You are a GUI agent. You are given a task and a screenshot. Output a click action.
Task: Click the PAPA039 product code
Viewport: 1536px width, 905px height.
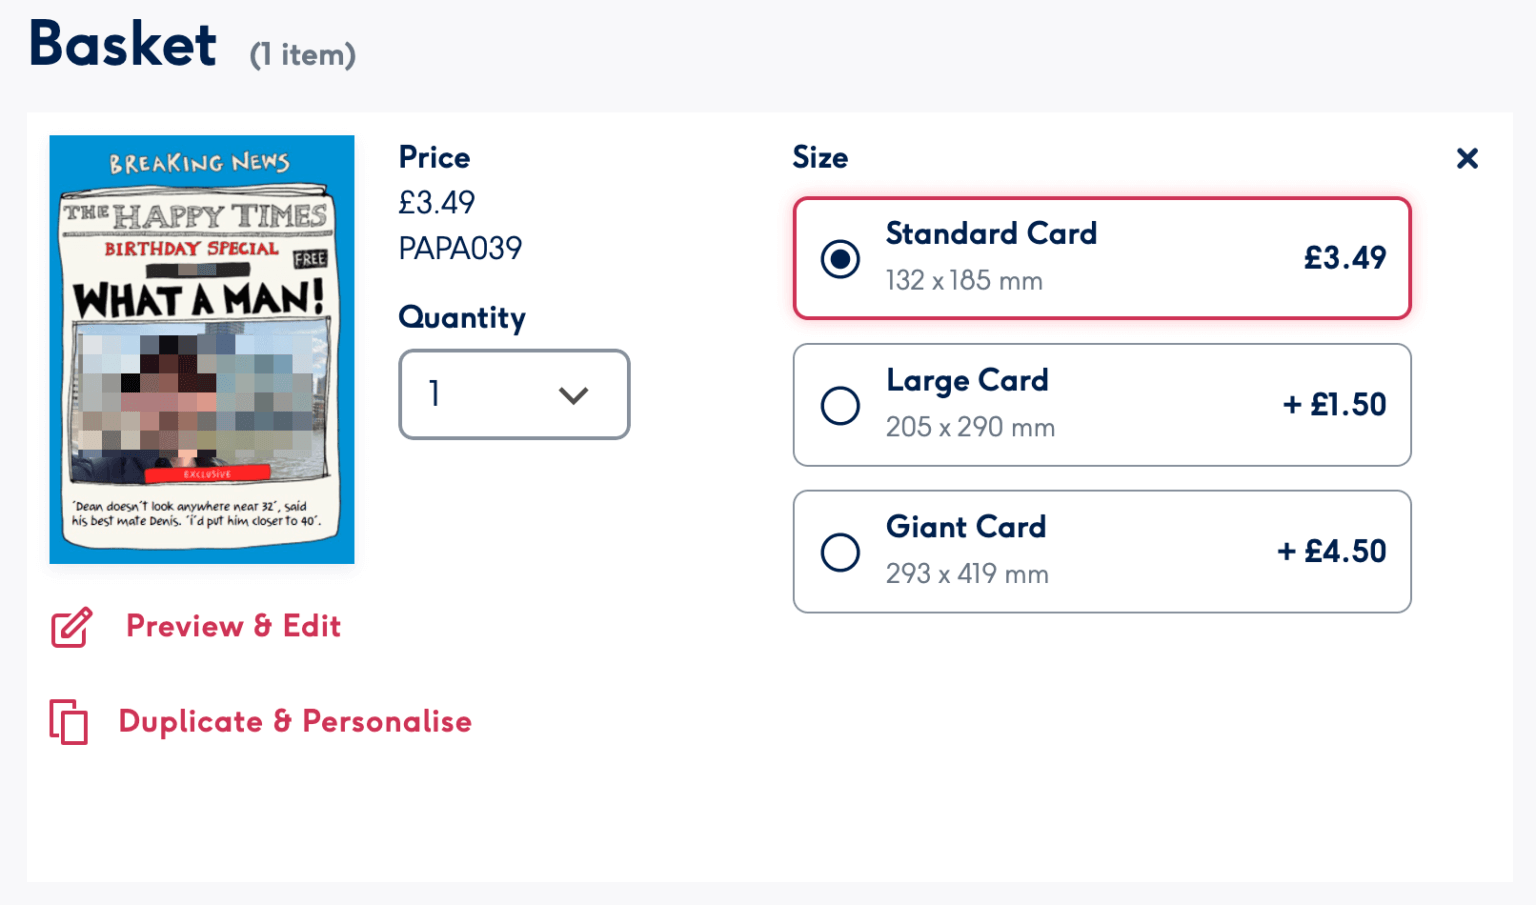pos(460,248)
